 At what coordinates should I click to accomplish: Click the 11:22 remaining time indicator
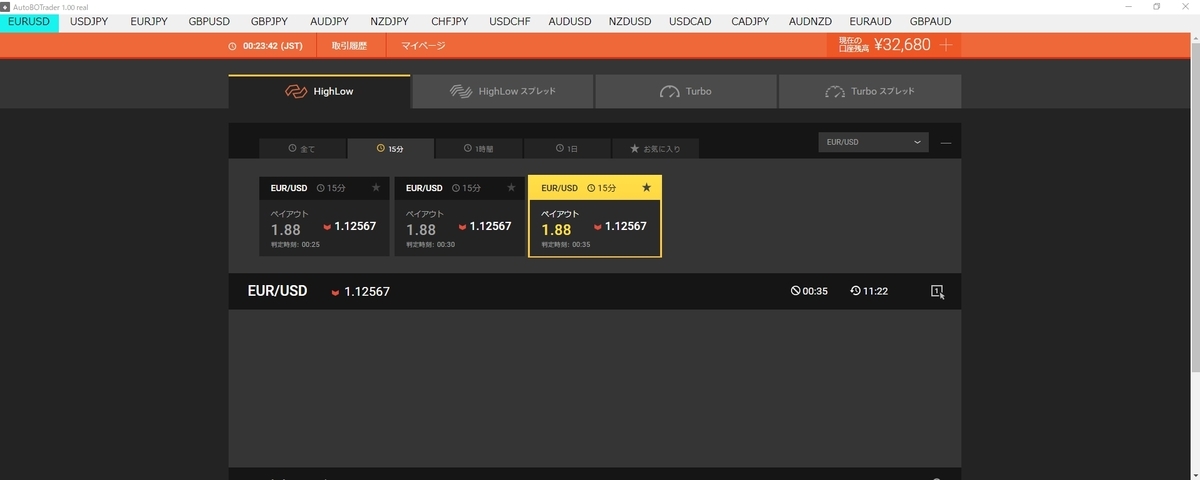click(869, 291)
